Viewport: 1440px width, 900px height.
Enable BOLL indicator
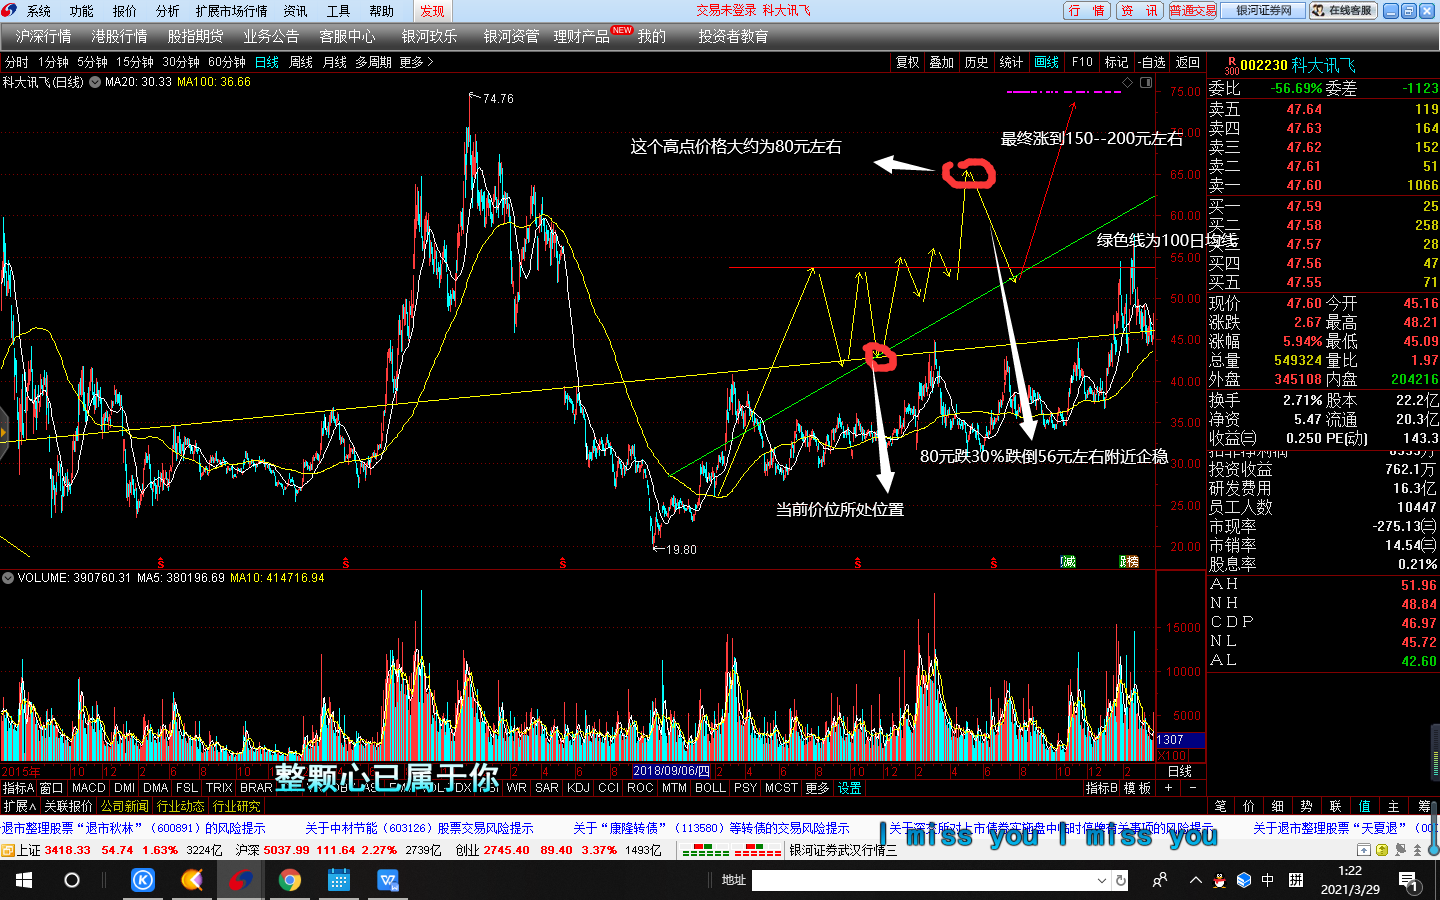point(710,788)
